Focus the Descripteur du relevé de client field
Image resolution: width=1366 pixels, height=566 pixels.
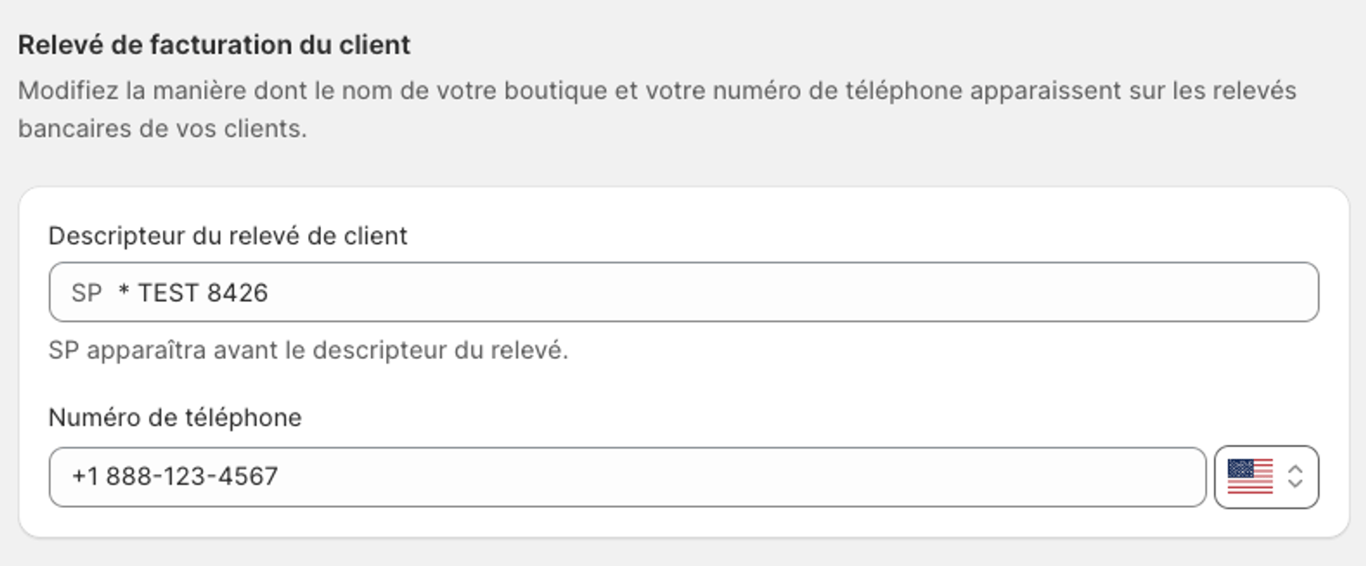(684, 292)
